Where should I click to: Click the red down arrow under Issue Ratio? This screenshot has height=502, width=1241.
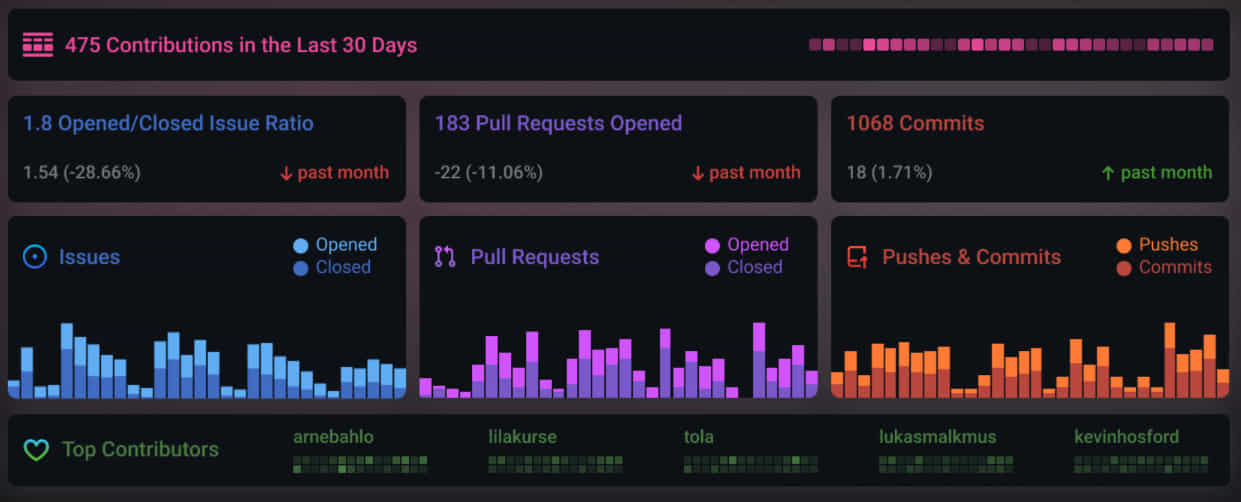click(x=286, y=173)
